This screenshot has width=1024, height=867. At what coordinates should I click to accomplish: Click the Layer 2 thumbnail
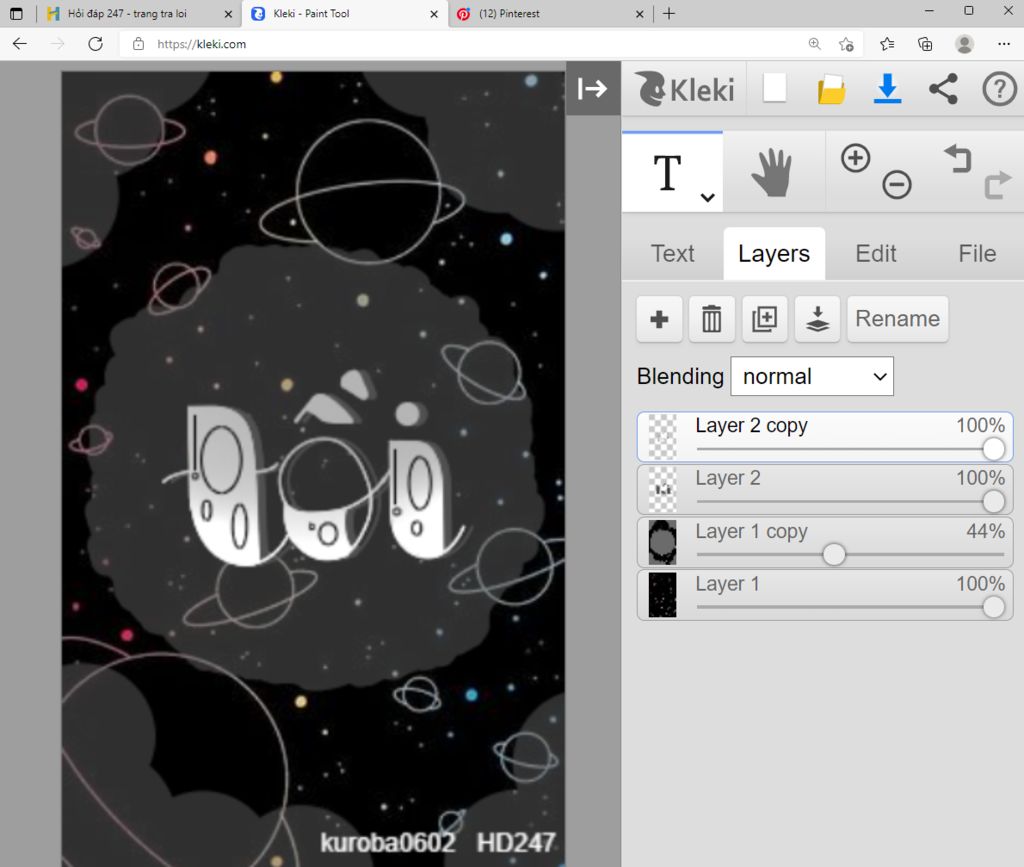click(662, 490)
